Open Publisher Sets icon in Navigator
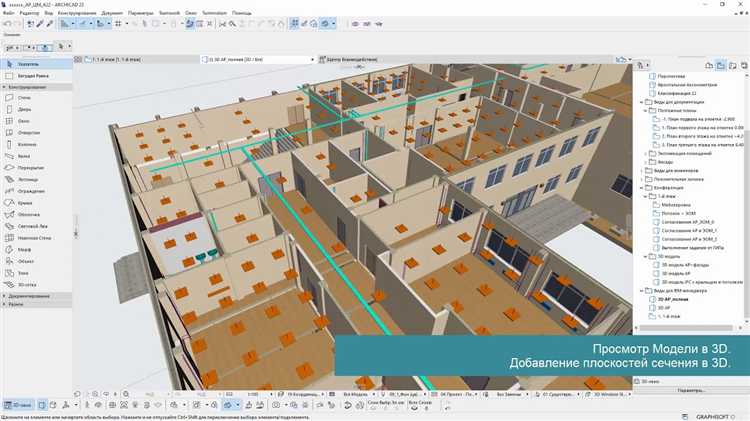750x421 pixels. coord(744,66)
